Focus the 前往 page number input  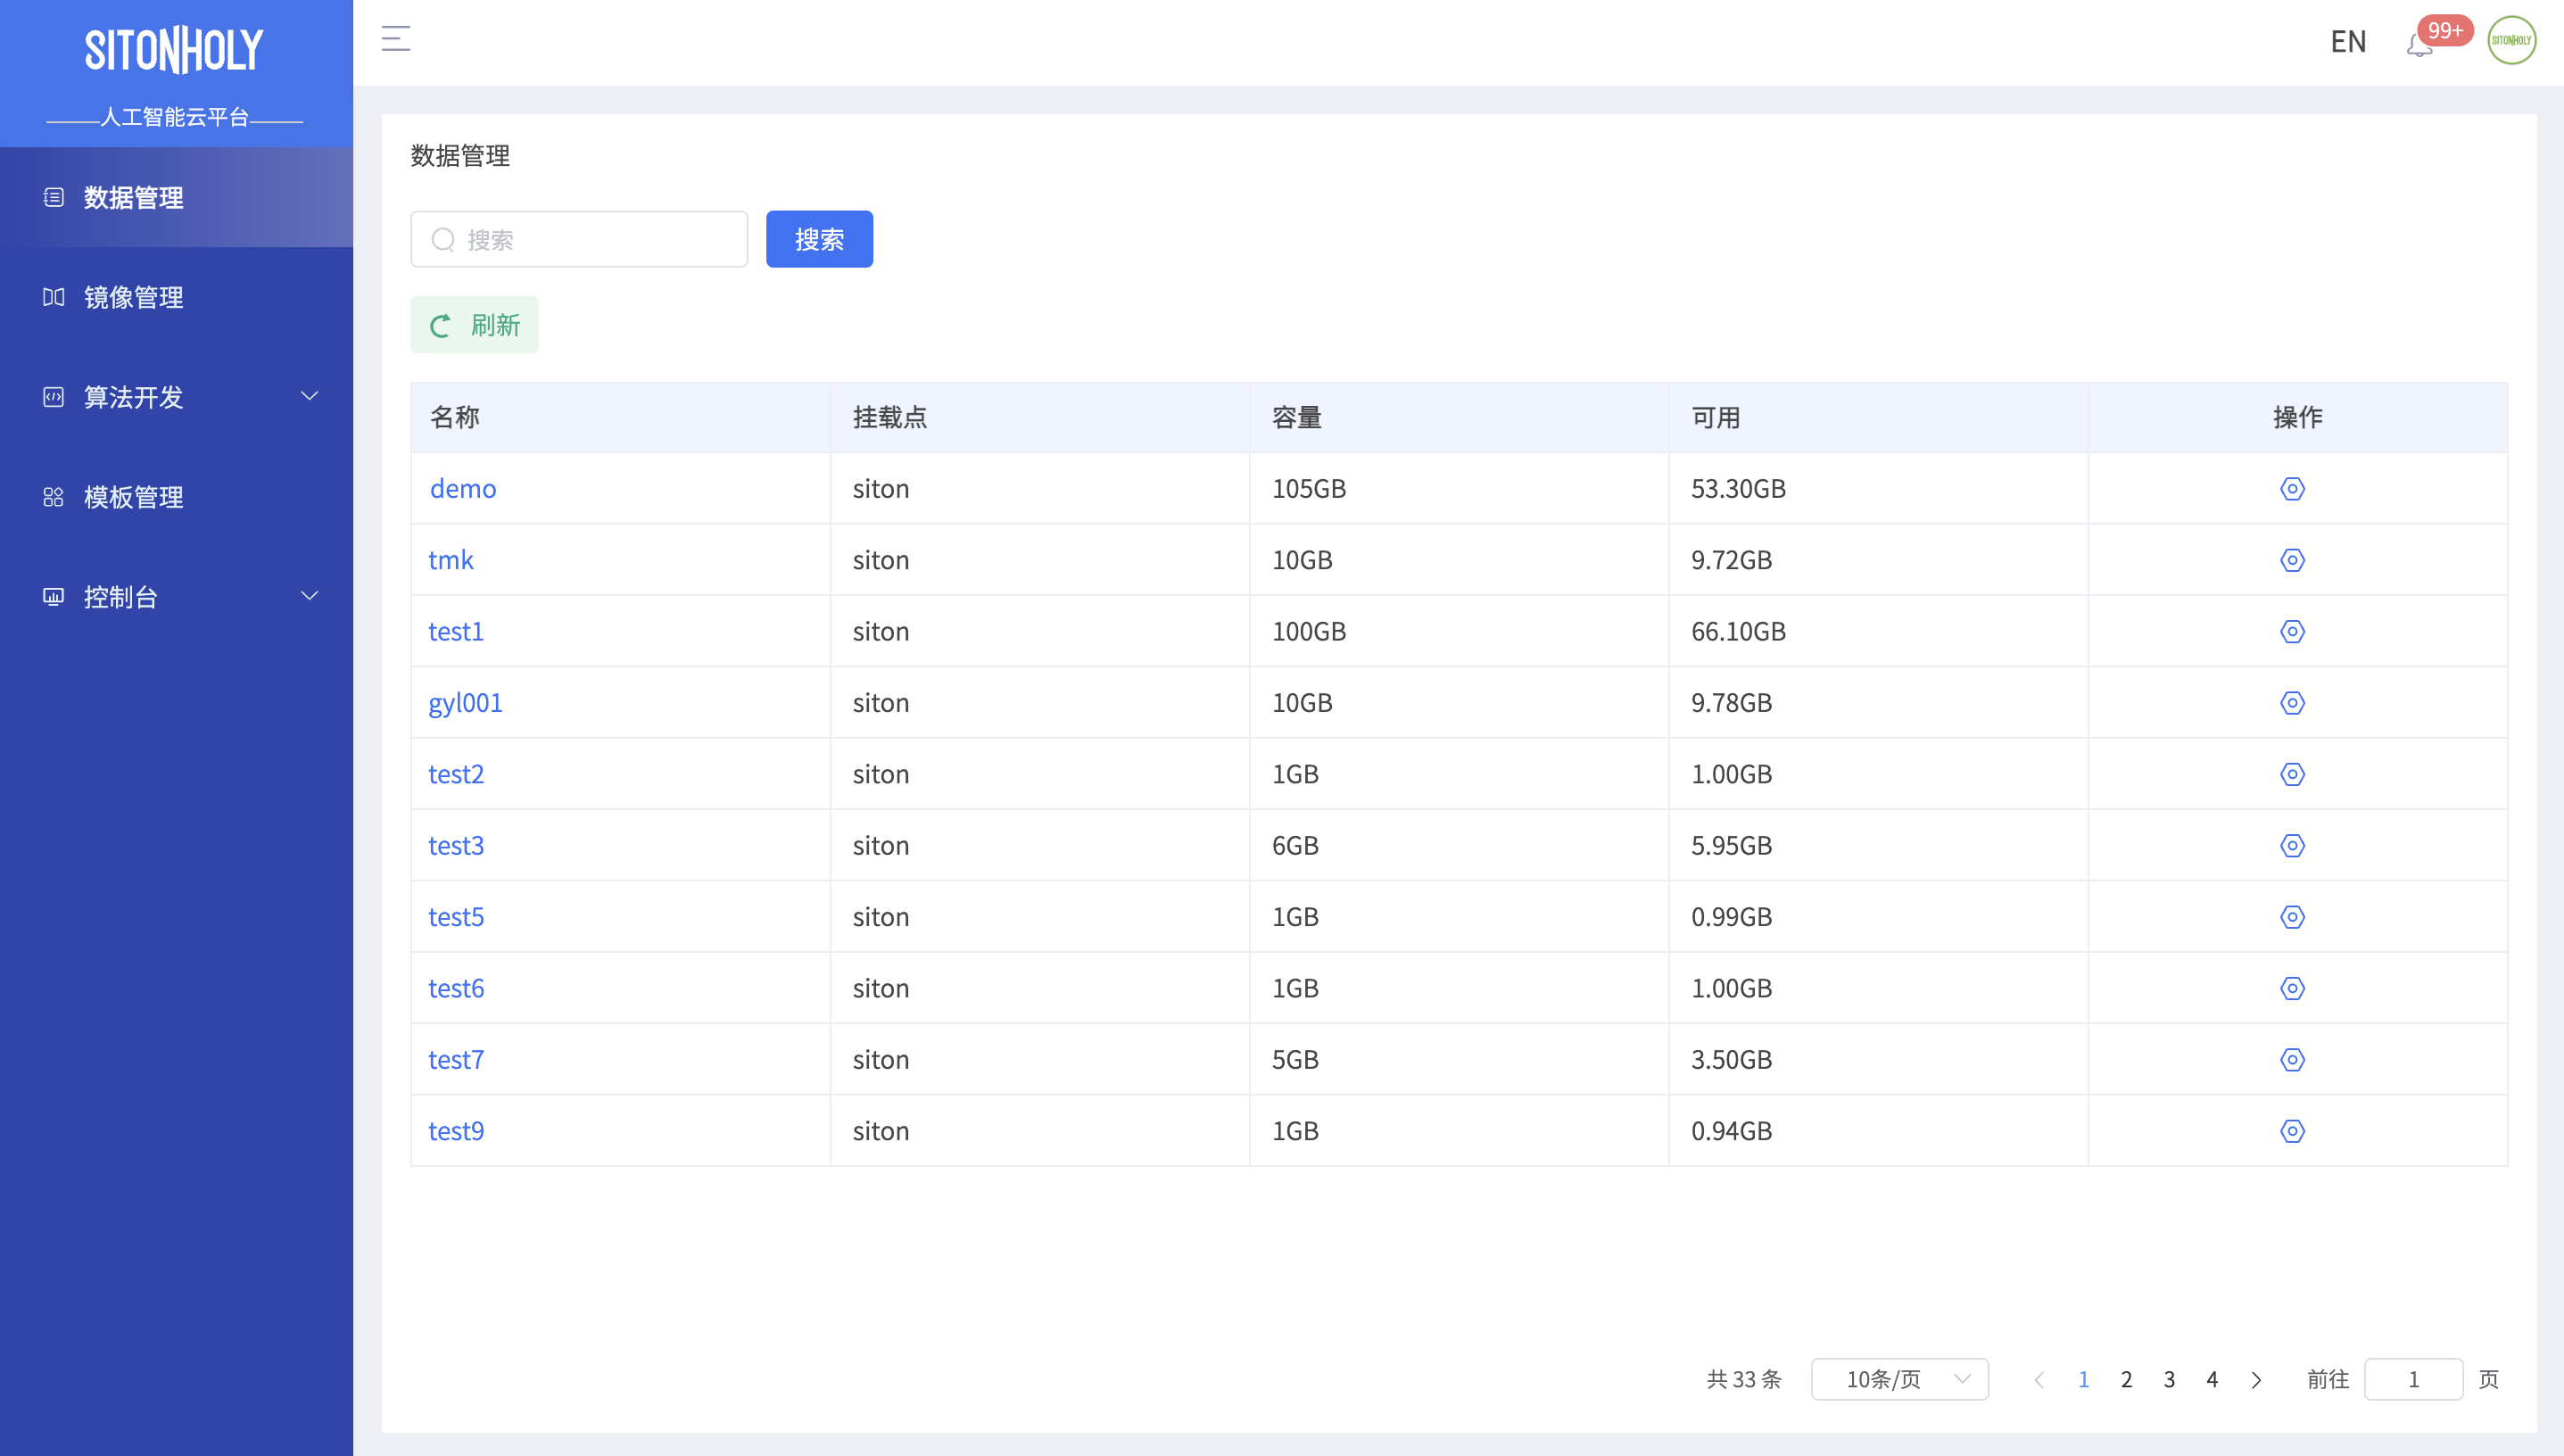[2413, 1380]
